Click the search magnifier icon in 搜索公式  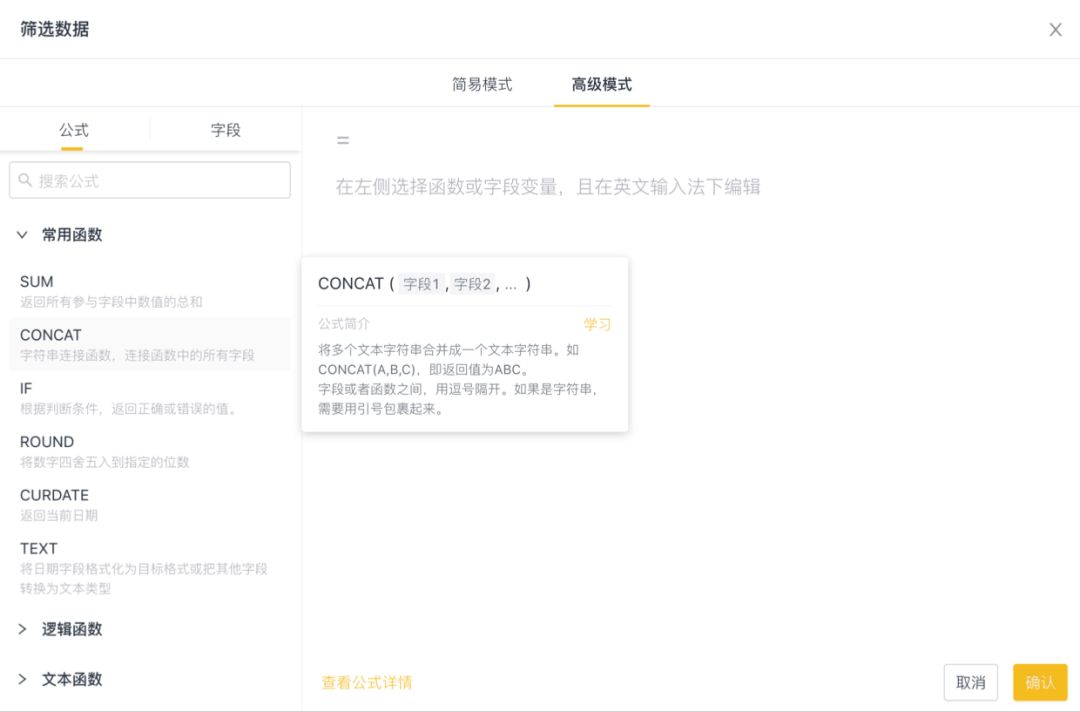(x=26, y=181)
